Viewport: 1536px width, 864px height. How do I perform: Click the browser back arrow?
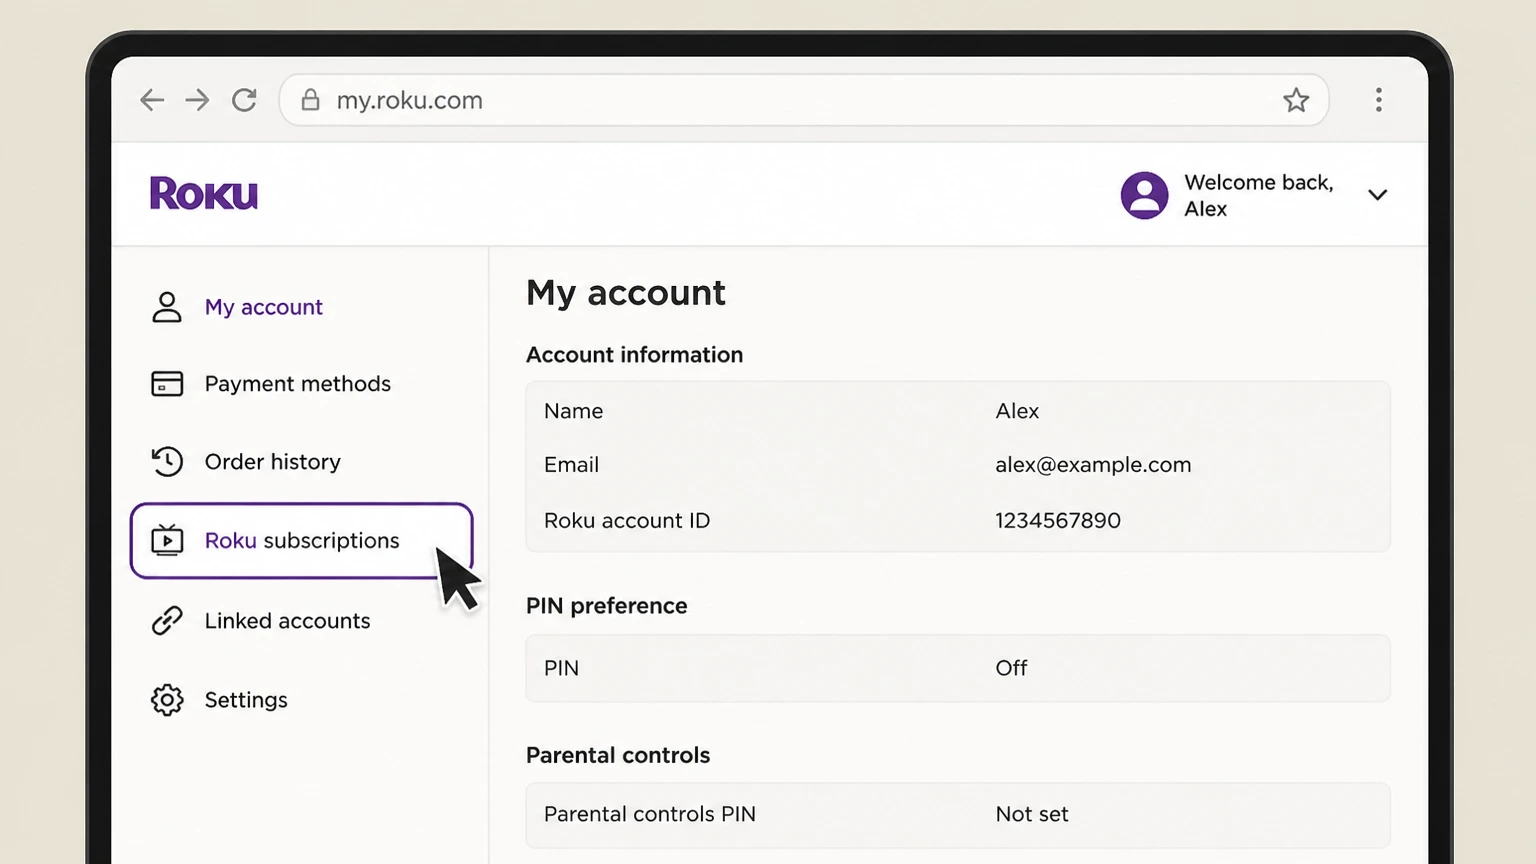152,100
